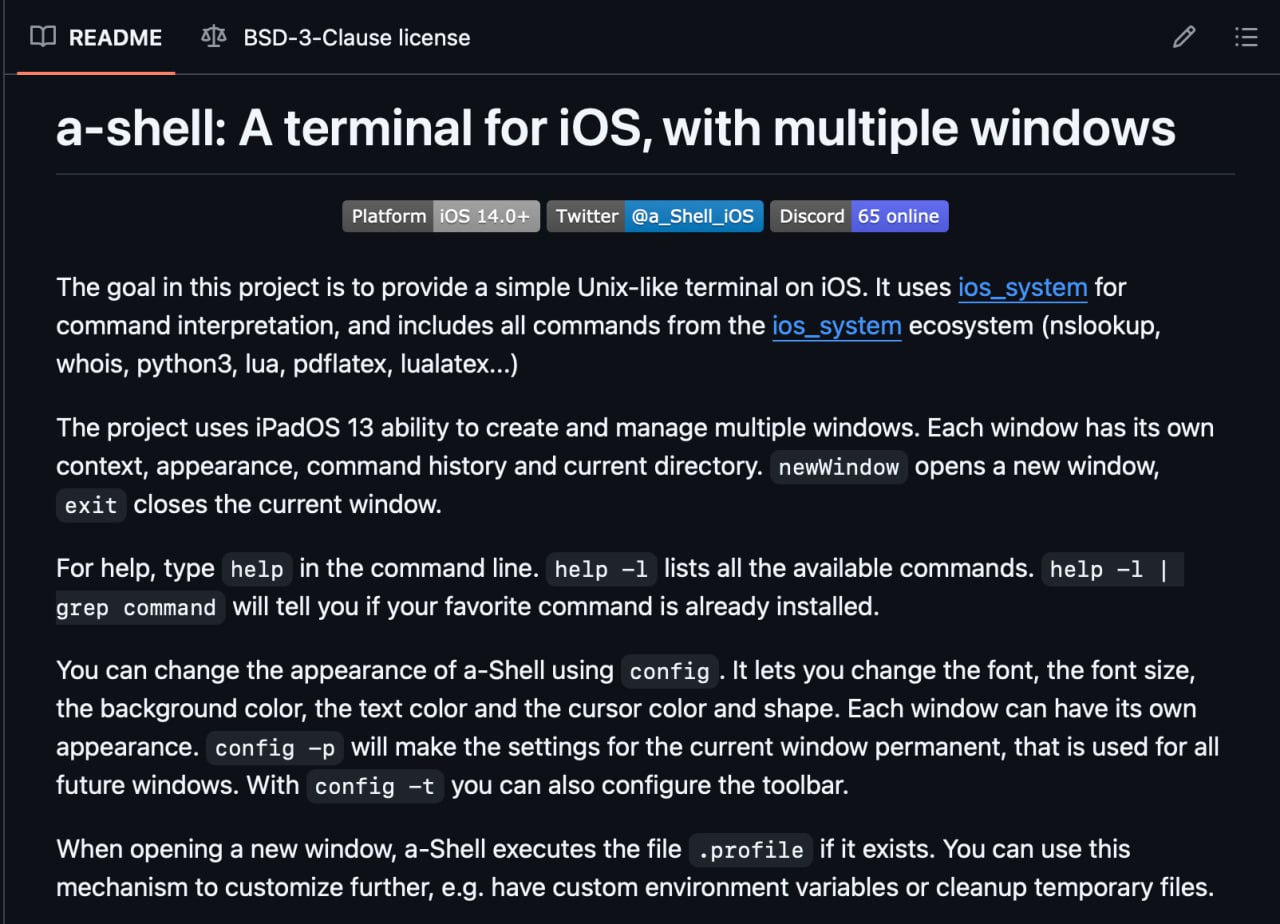Image resolution: width=1280 pixels, height=924 pixels.
Task: Click the Platform iOS 14.0+ badge
Action: [x=441, y=216]
